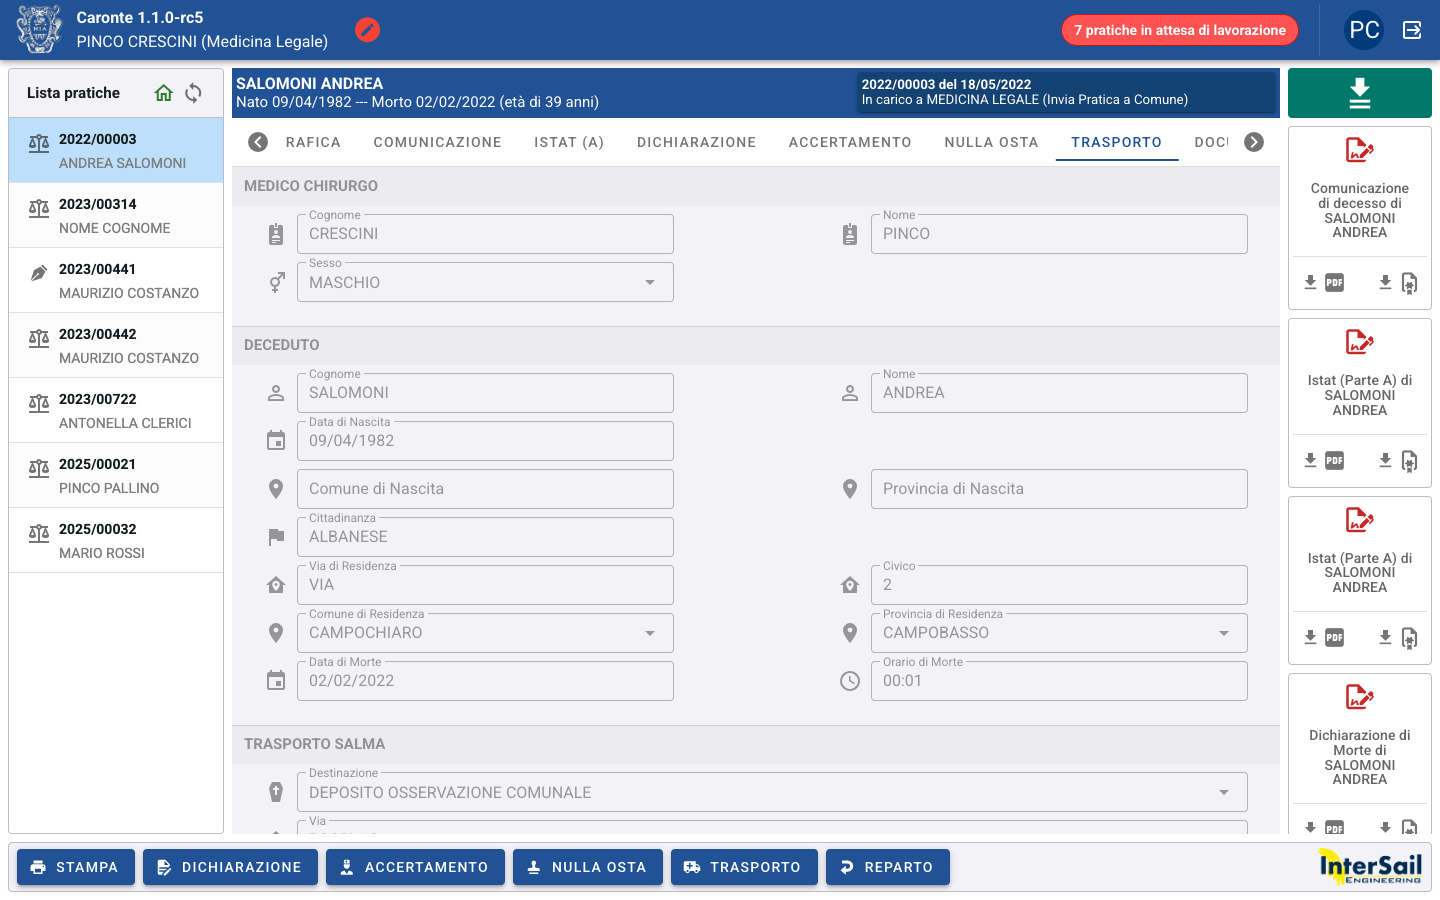1440x900 pixels.
Task: Click the Cittadinanza field ALBANESE
Action: pyautogui.click(x=485, y=537)
